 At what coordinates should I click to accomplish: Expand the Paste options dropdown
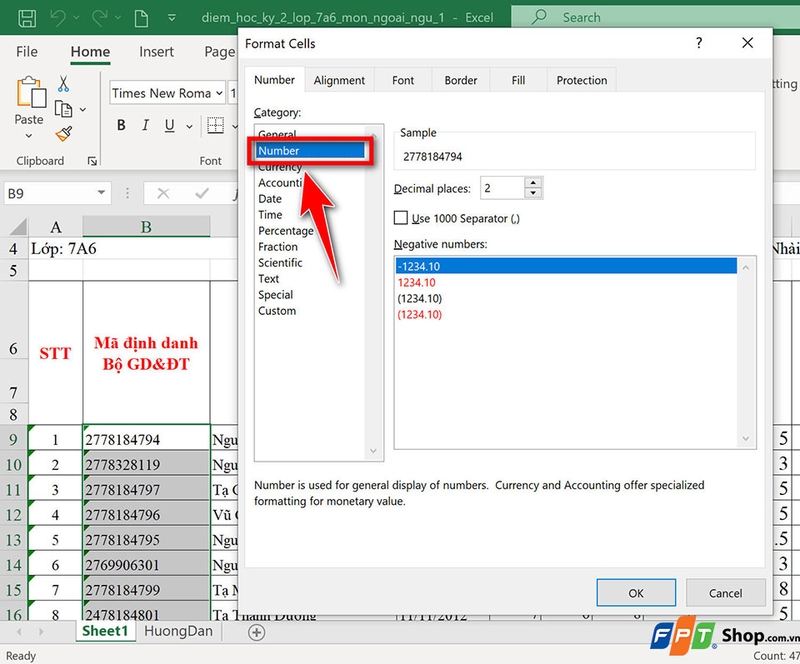29,137
